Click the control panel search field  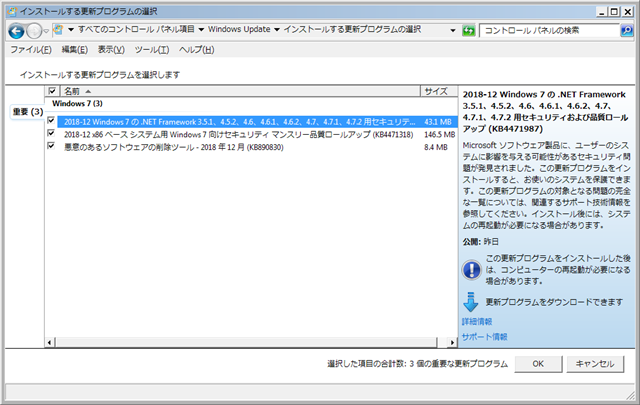click(x=549, y=30)
